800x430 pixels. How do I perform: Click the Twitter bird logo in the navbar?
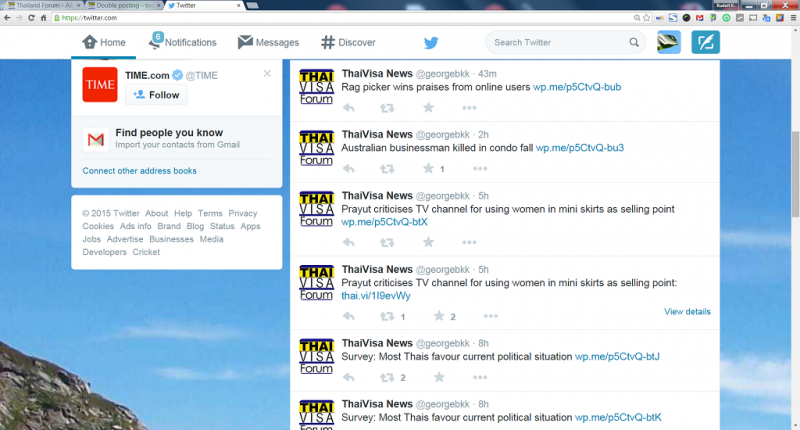pyautogui.click(x=431, y=43)
